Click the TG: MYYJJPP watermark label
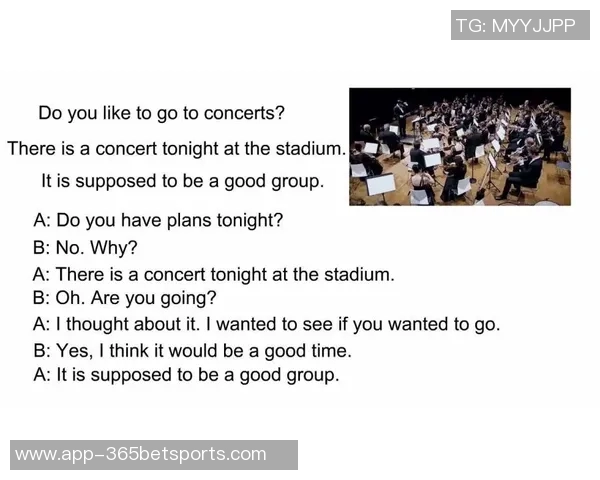The height and width of the screenshot is (480, 600). tap(516, 25)
